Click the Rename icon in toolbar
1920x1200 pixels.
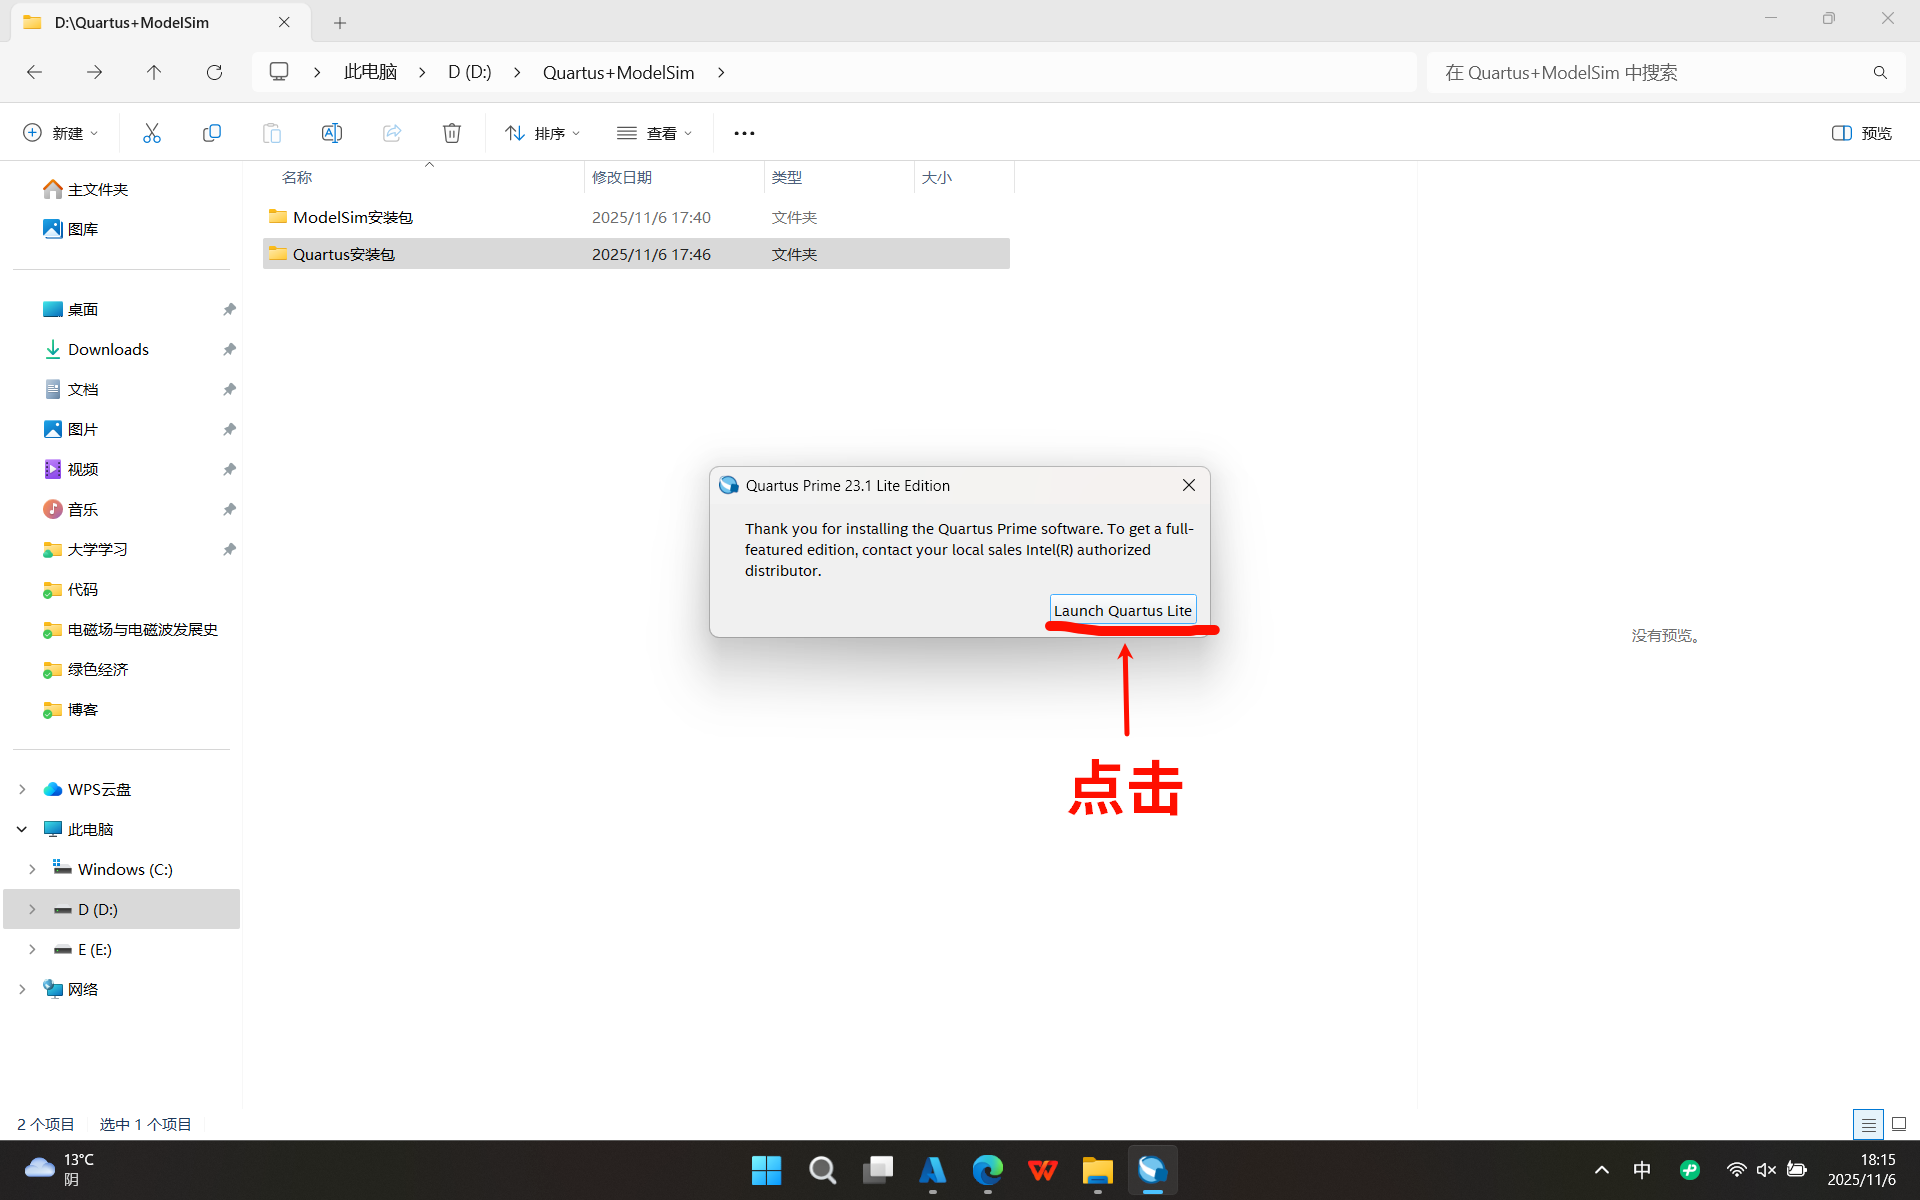click(x=332, y=133)
